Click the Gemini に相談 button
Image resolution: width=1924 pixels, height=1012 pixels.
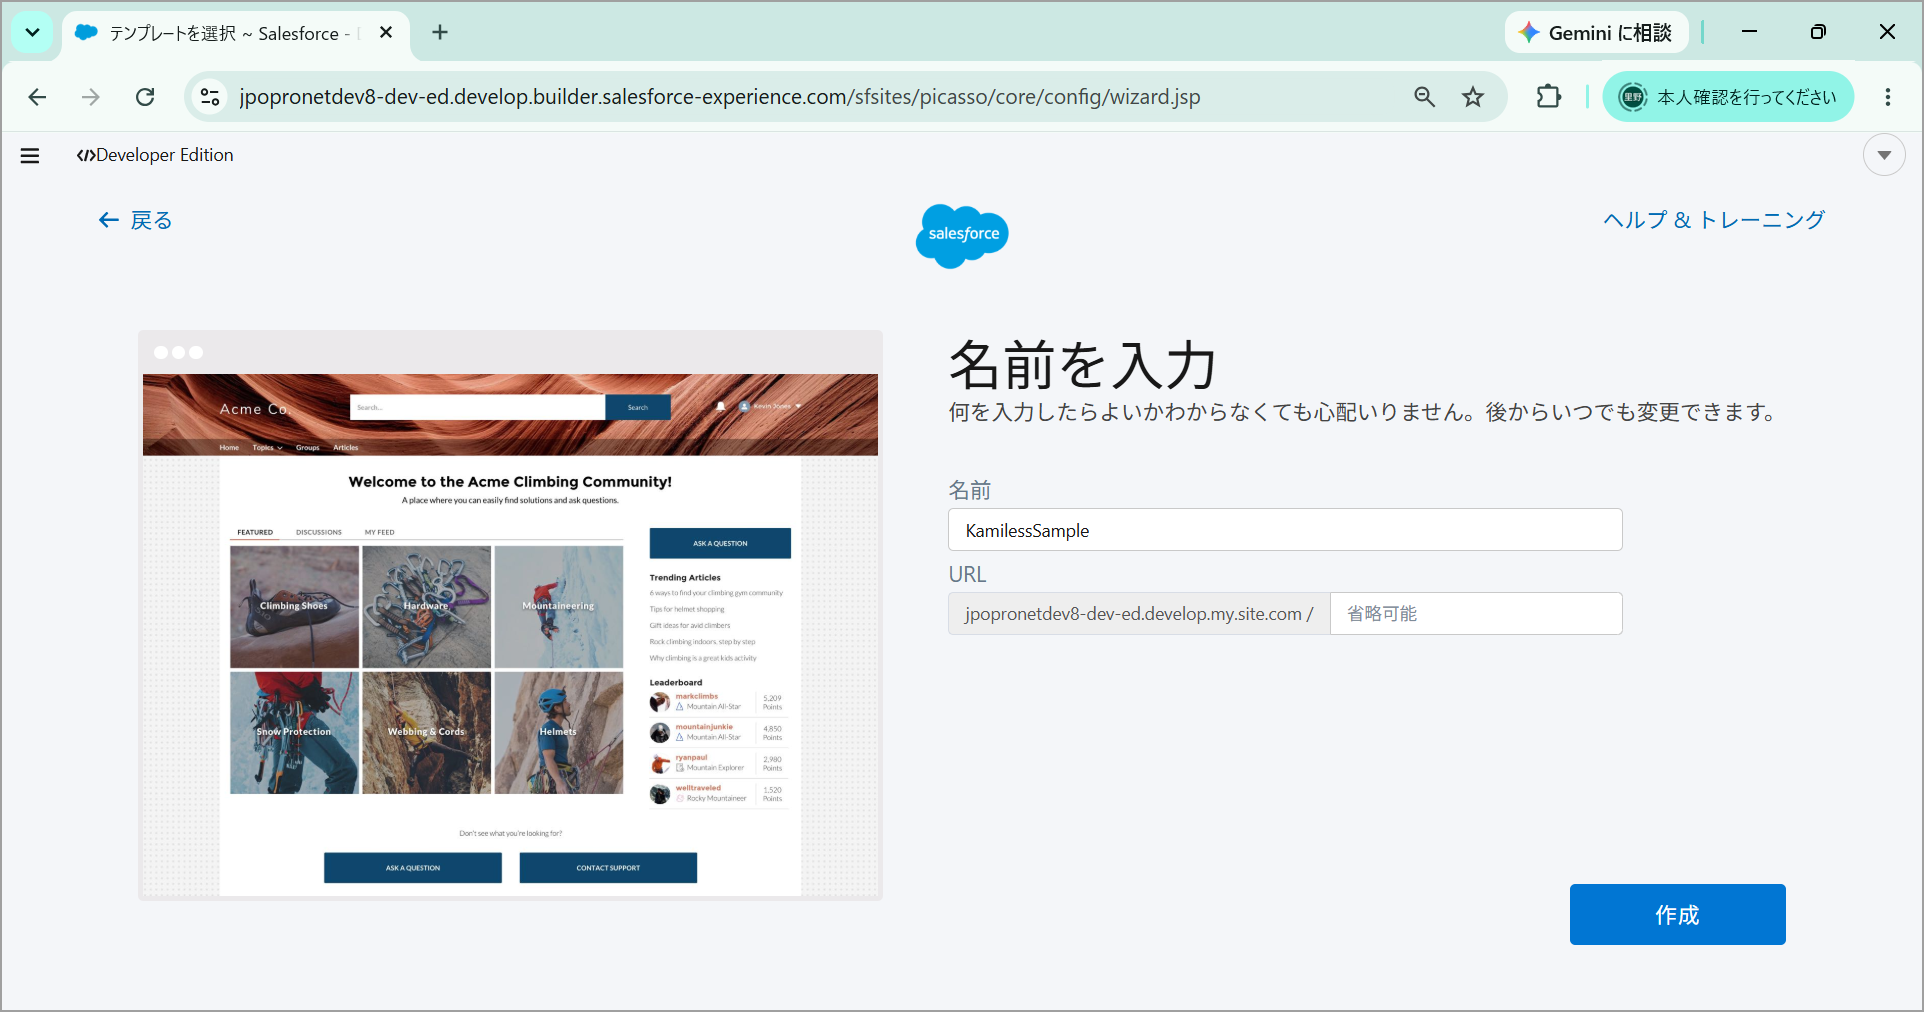pyautogui.click(x=1597, y=33)
